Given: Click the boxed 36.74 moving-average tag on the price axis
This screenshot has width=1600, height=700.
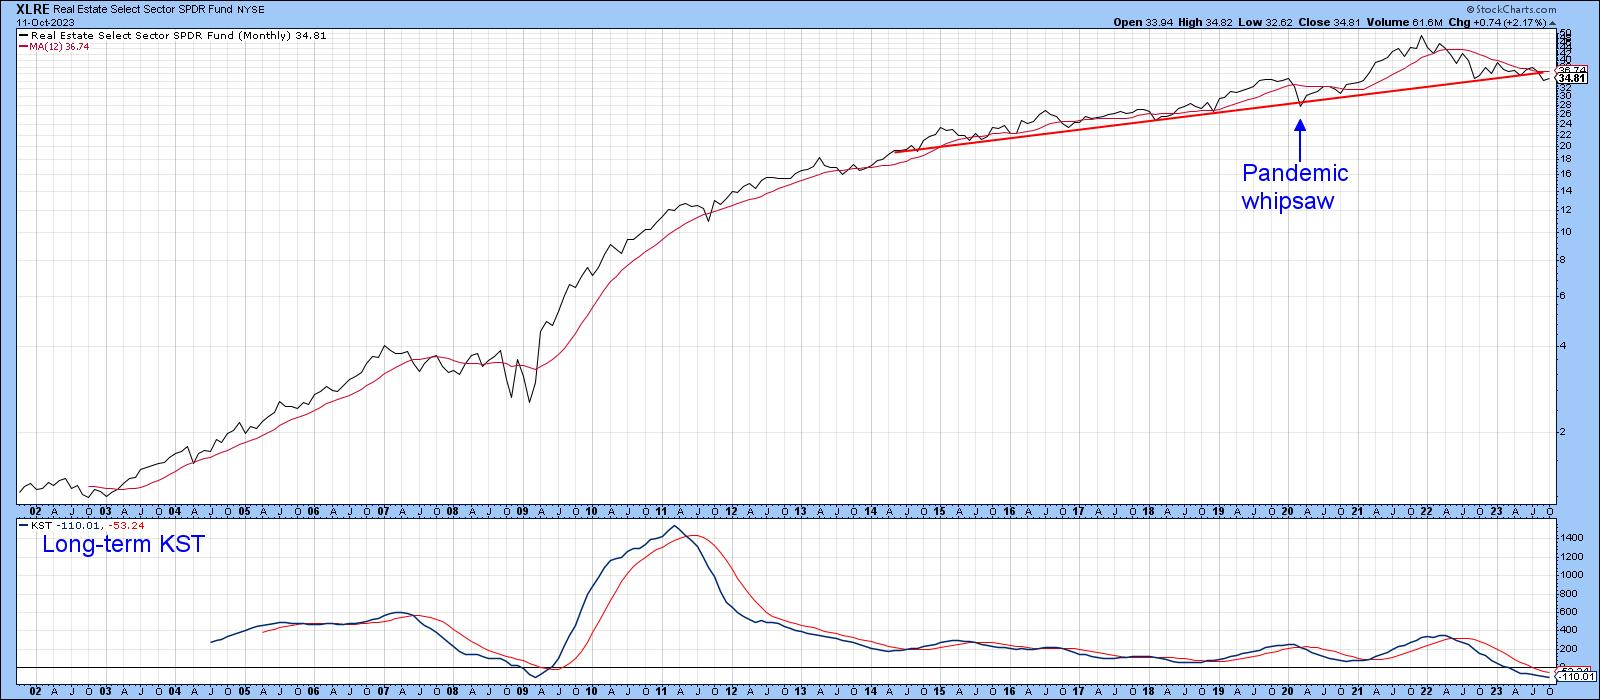Looking at the screenshot, I should (x=1572, y=69).
